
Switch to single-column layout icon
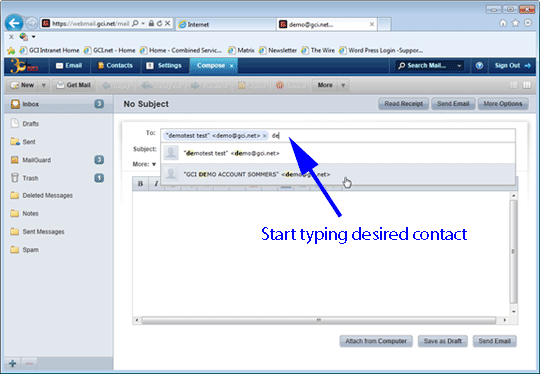tap(513, 85)
